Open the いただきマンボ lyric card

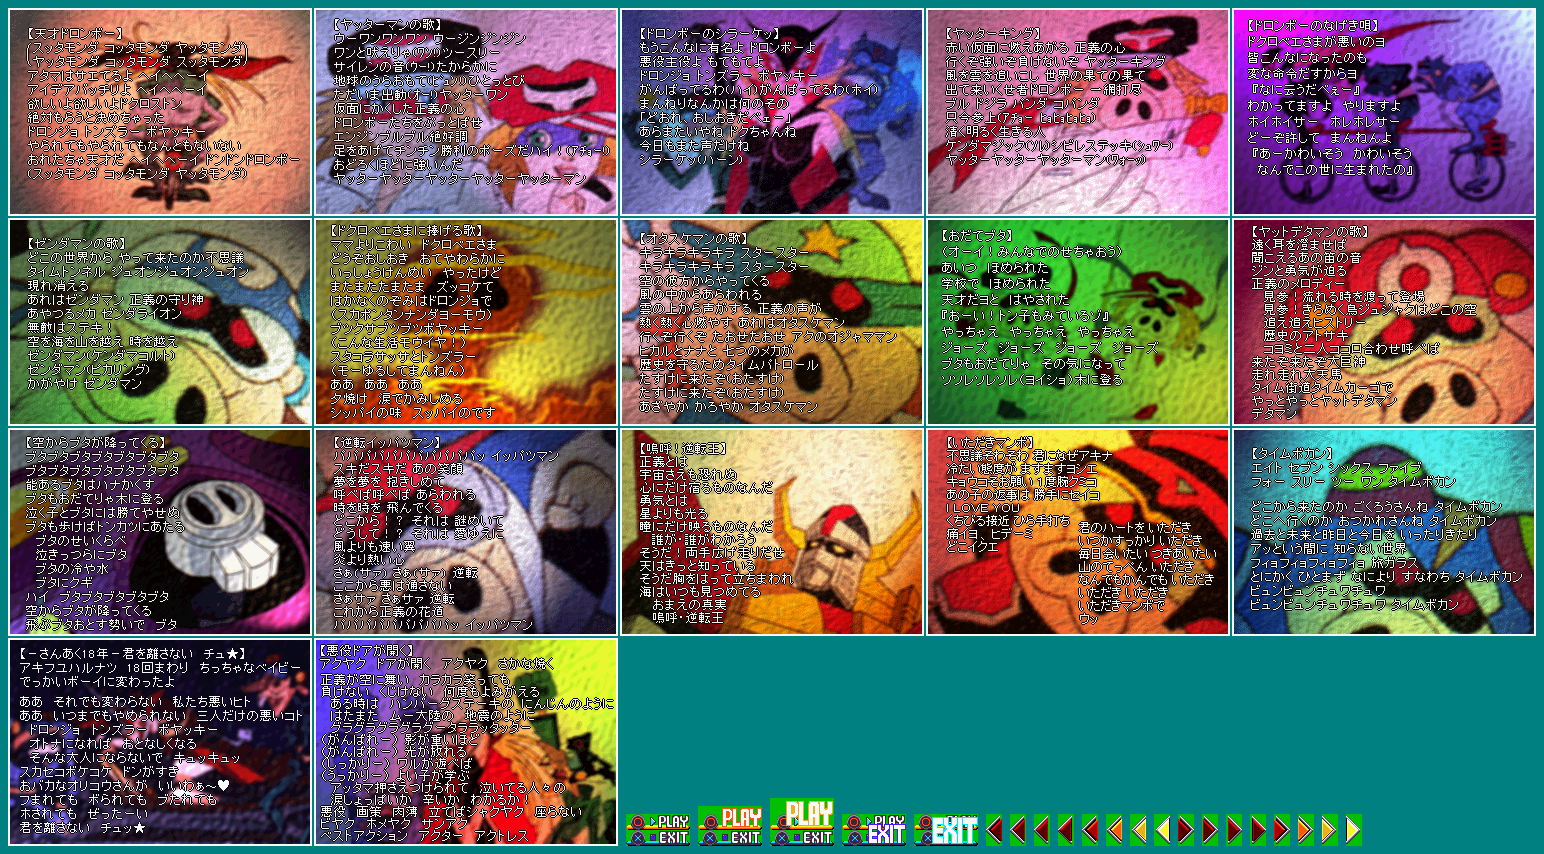1078,532
